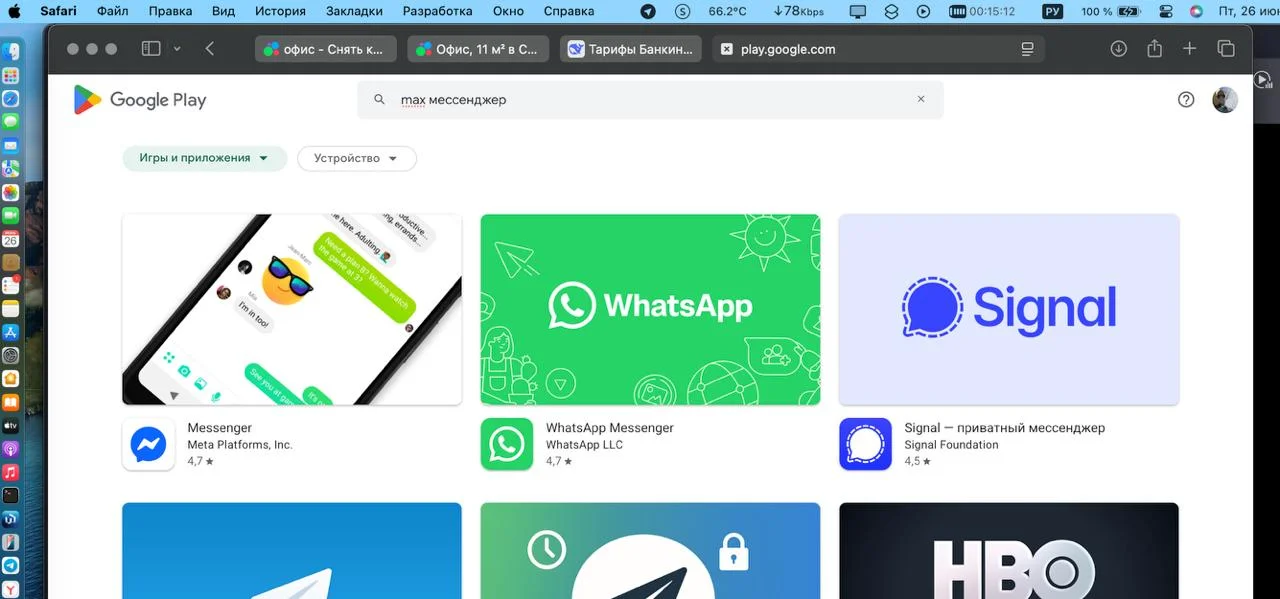Expand the 'Устройство' filter dropdown
Image resolution: width=1280 pixels, height=599 pixels.
(357, 158)
